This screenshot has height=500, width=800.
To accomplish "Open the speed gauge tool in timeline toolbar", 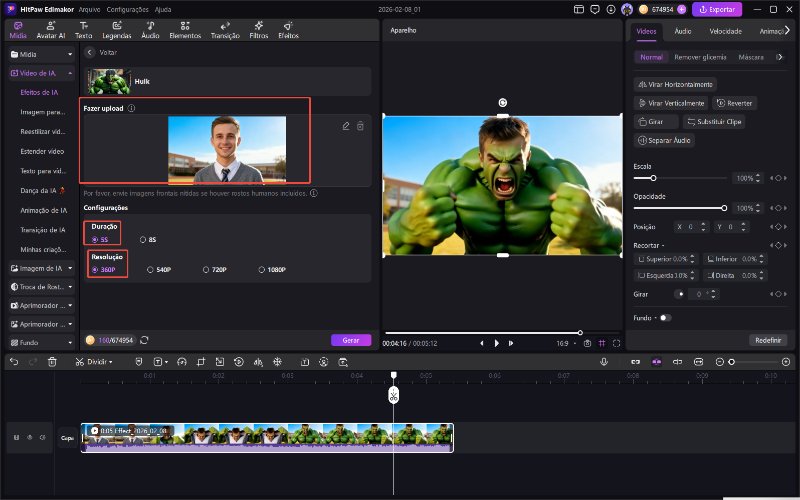I will tap(182, 362).
